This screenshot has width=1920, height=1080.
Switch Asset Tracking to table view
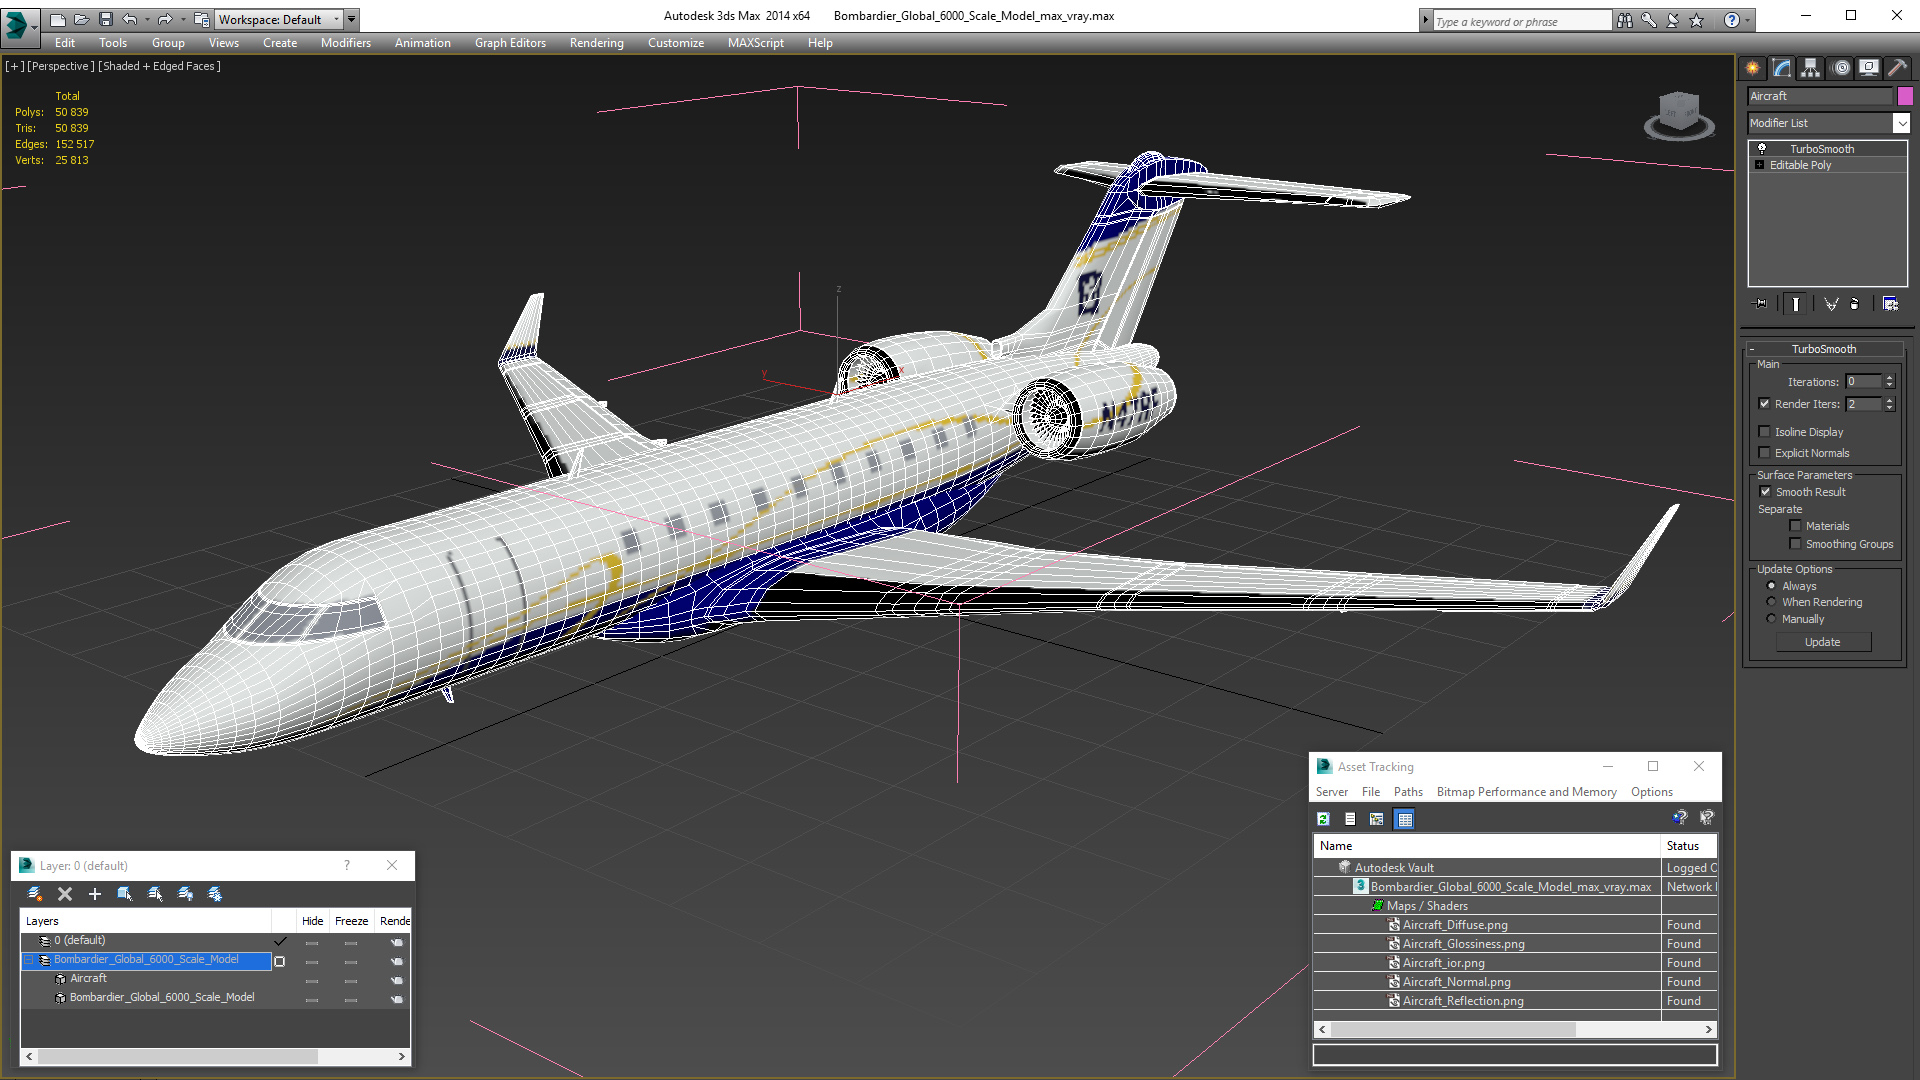point(1405,819)
